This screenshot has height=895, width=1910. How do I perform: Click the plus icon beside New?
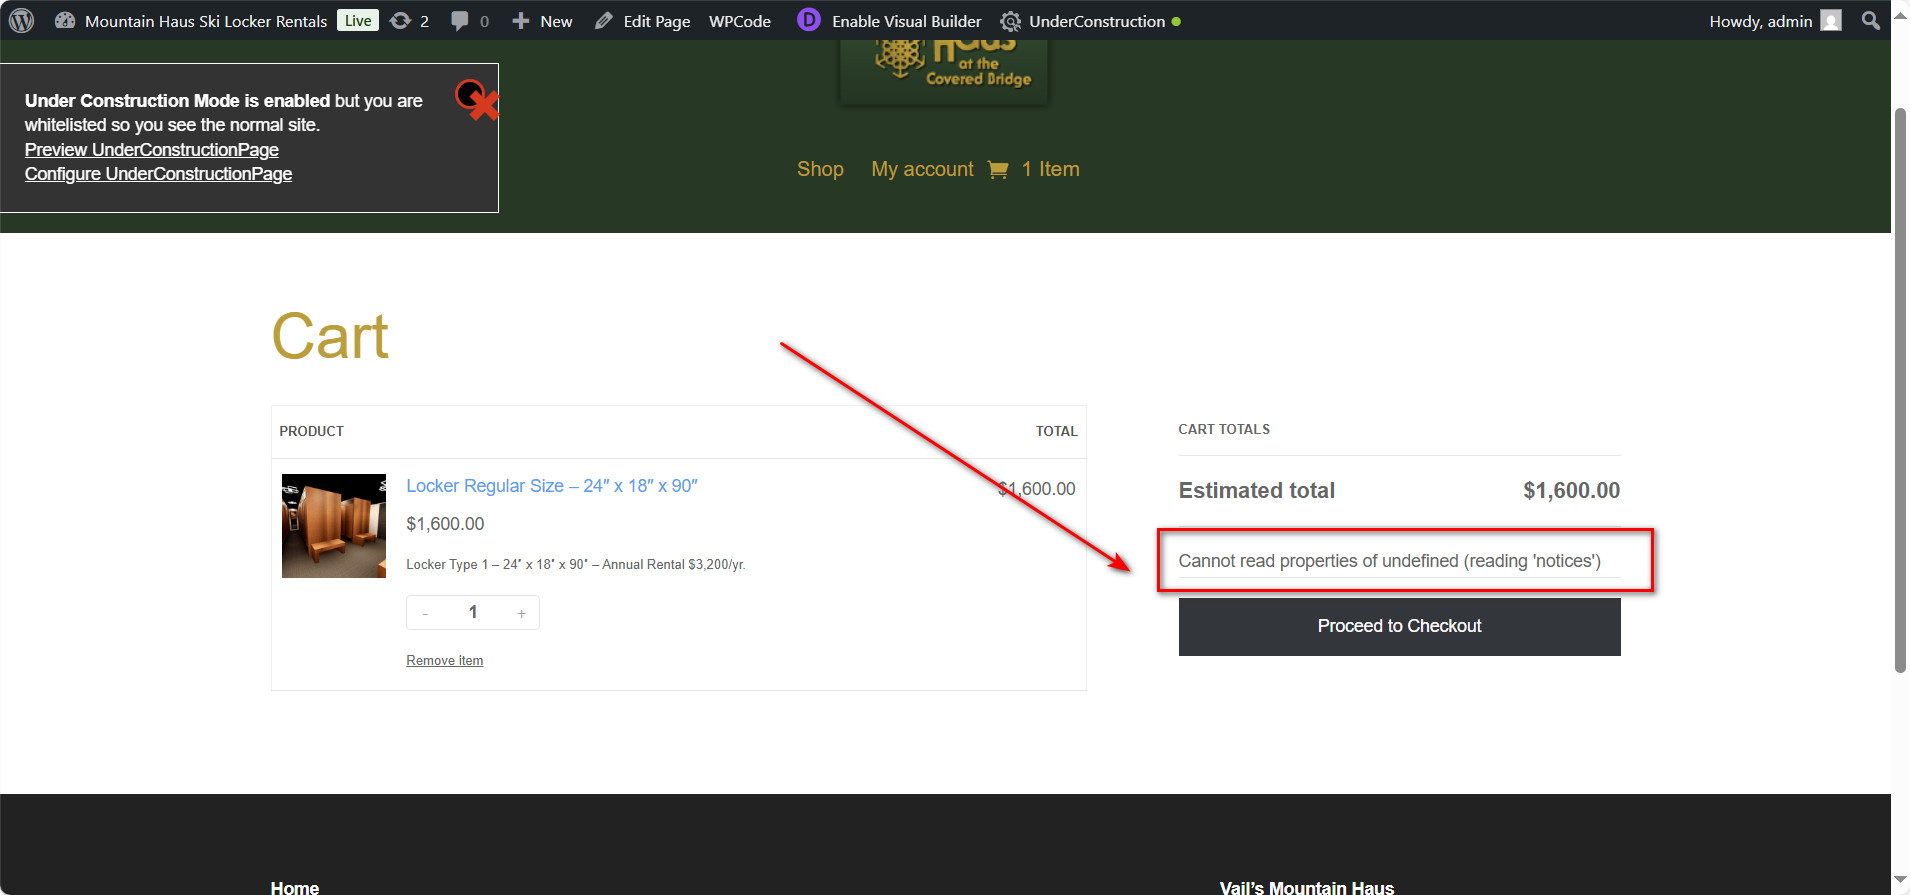[x=520, y=21]
